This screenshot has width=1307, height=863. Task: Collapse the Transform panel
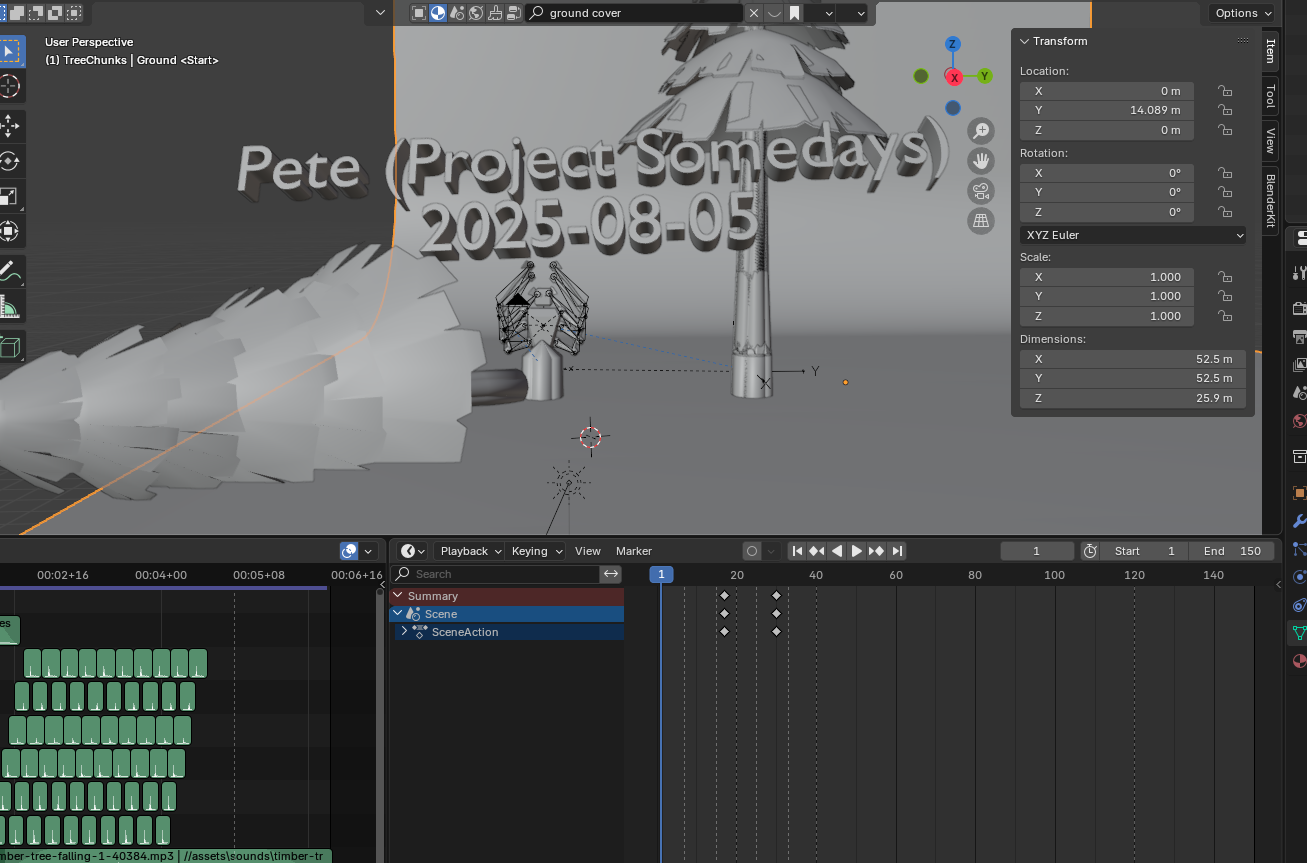tap(1024, 41)
